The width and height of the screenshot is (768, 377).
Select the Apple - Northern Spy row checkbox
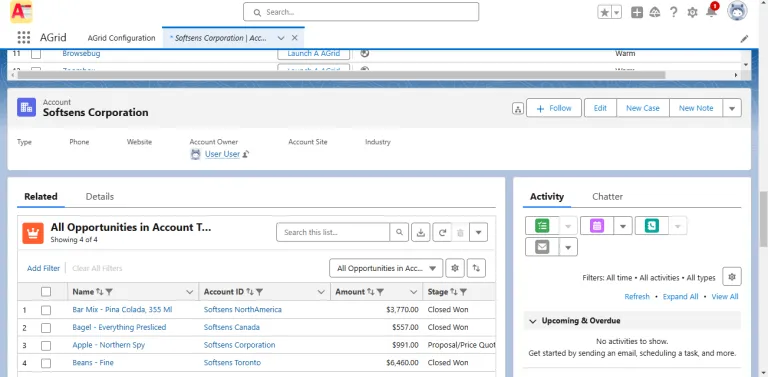46,346
